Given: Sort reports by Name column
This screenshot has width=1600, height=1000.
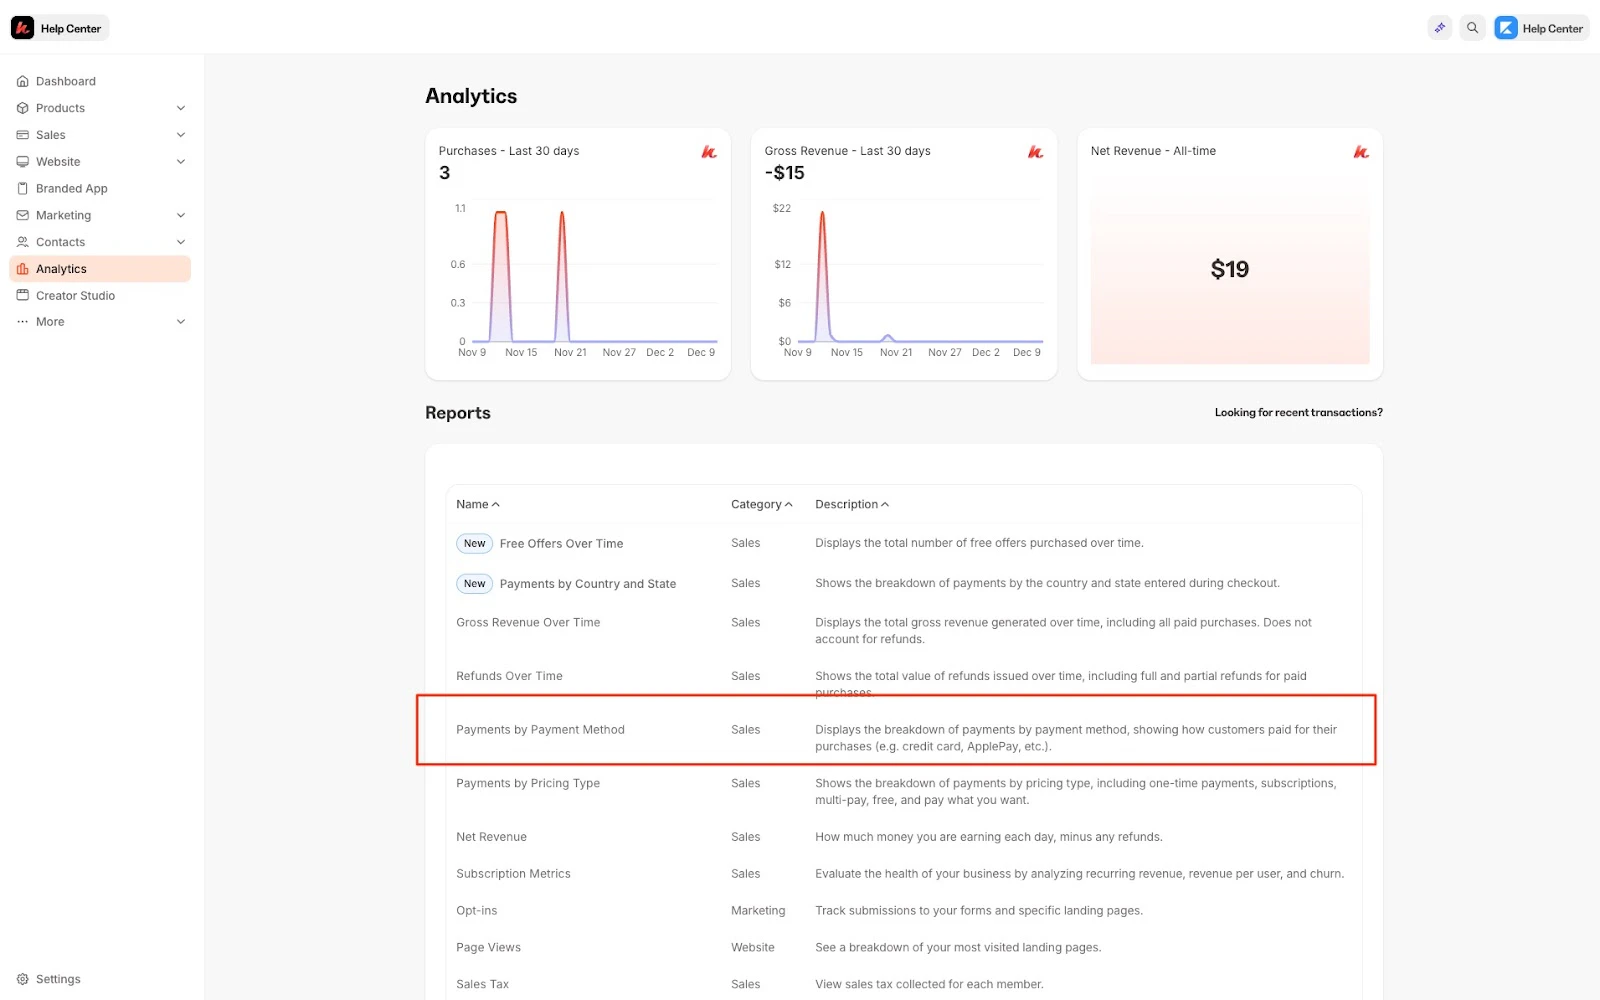Looking at the screenshot, I should tap(478, 504).
